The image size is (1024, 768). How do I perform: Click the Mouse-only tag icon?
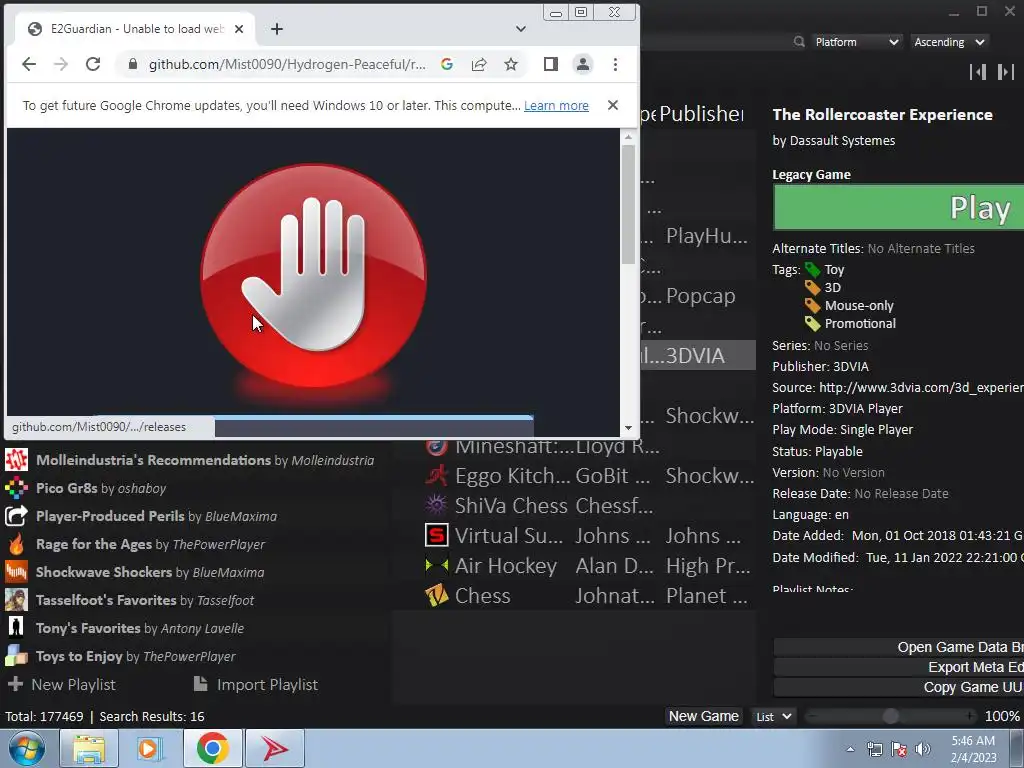tap(812, 305)
